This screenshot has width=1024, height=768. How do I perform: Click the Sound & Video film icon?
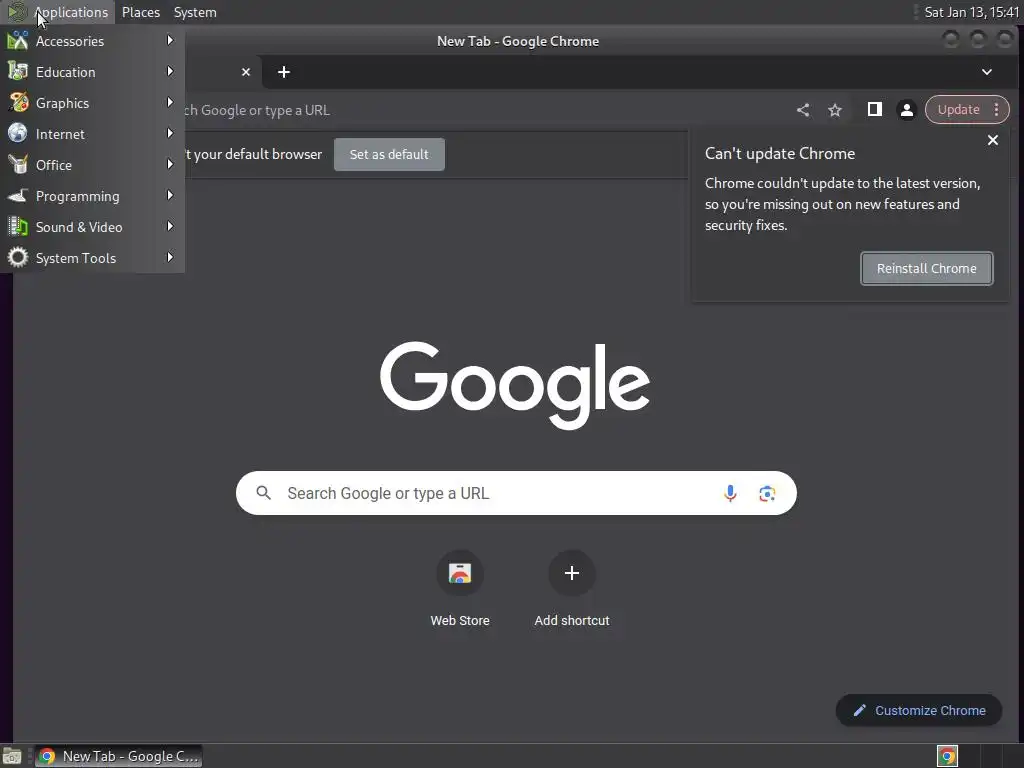tap(18, 227)
